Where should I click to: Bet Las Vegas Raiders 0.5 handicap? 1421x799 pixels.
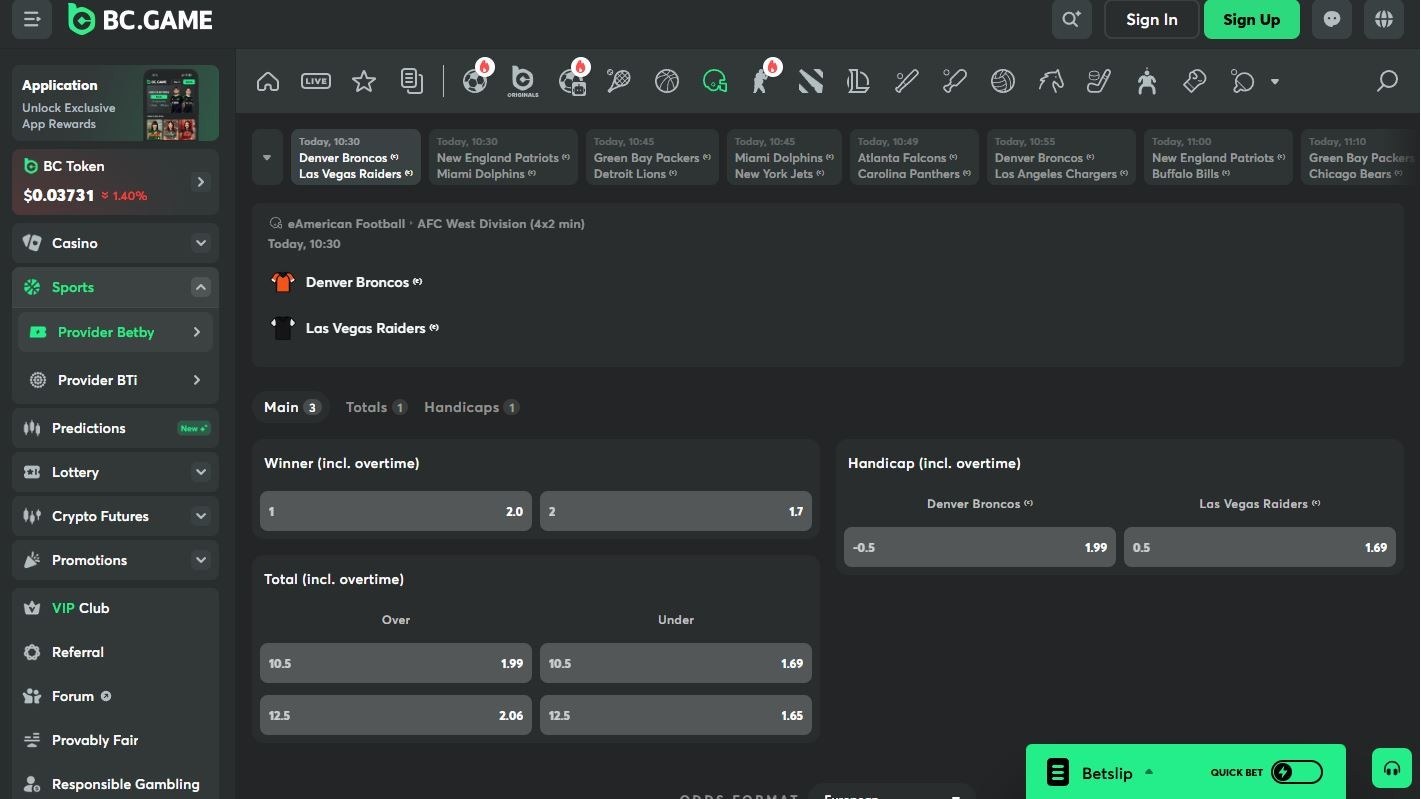1260,547
